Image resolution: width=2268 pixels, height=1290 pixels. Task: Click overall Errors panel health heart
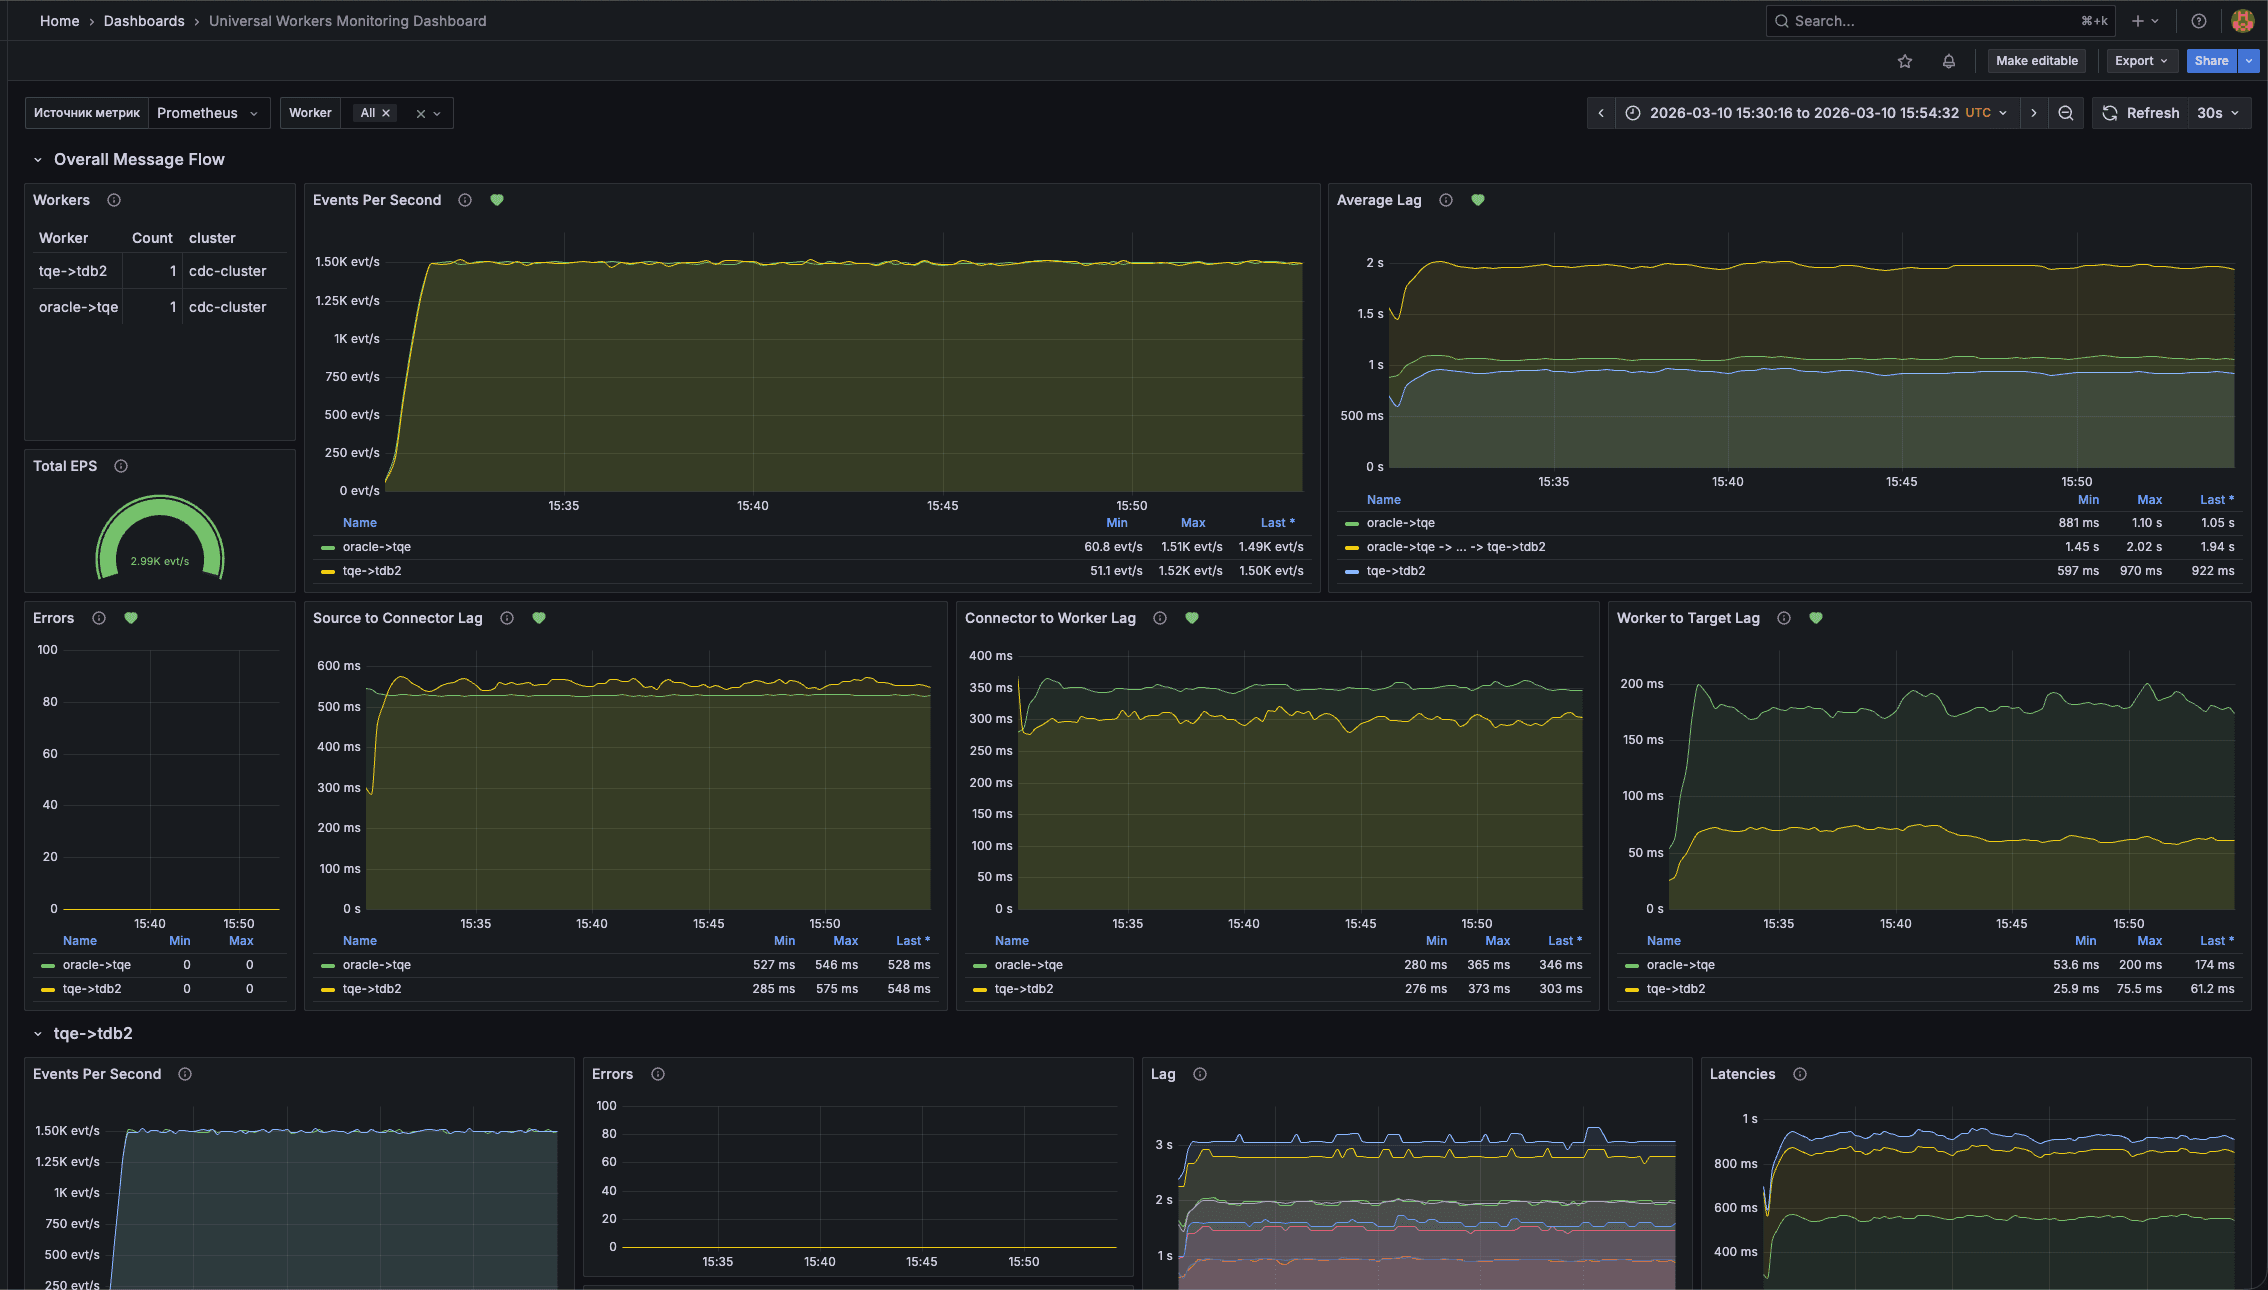click(131, 618)
